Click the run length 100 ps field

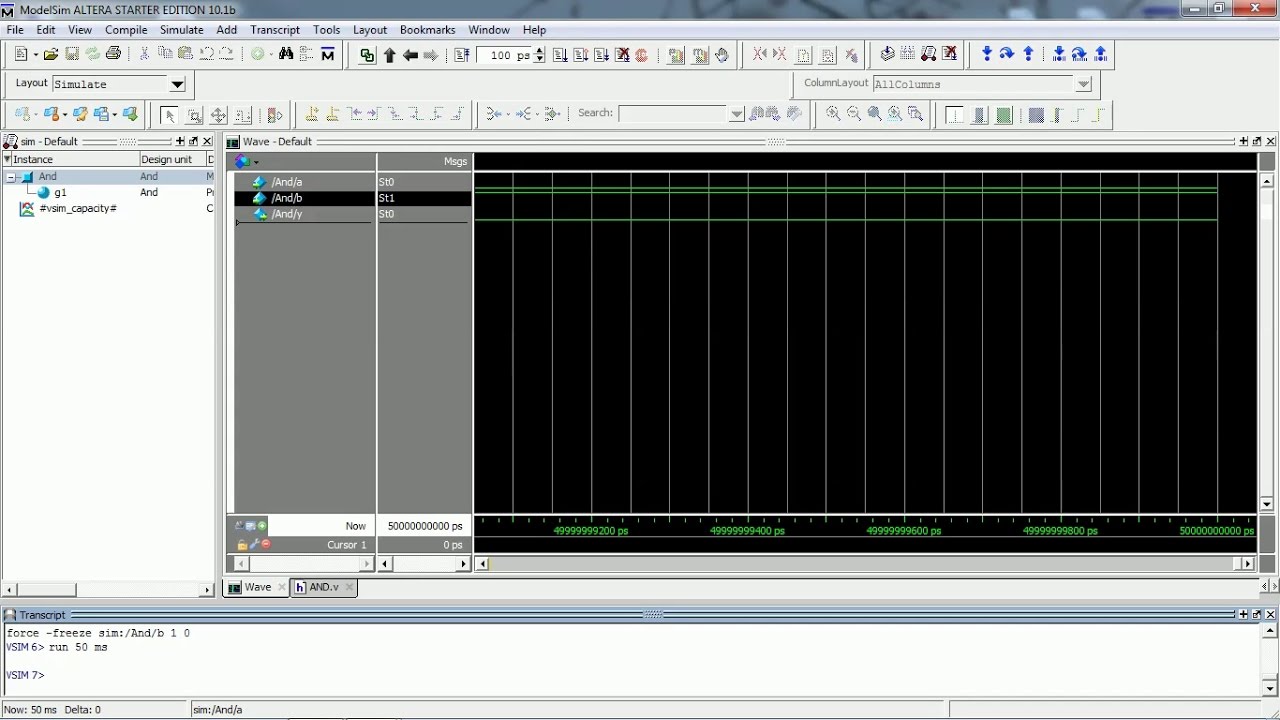point(505,55)
